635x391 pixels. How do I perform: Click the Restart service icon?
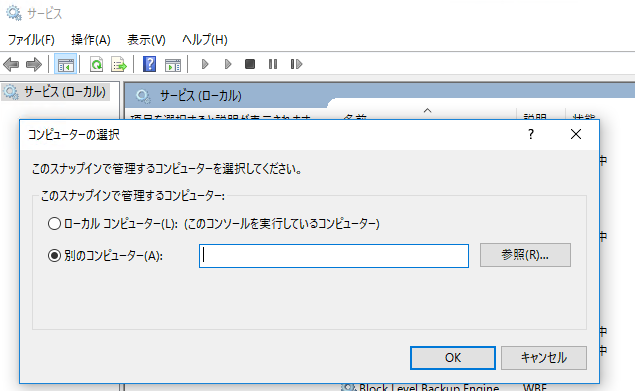(x=296, y=64)
